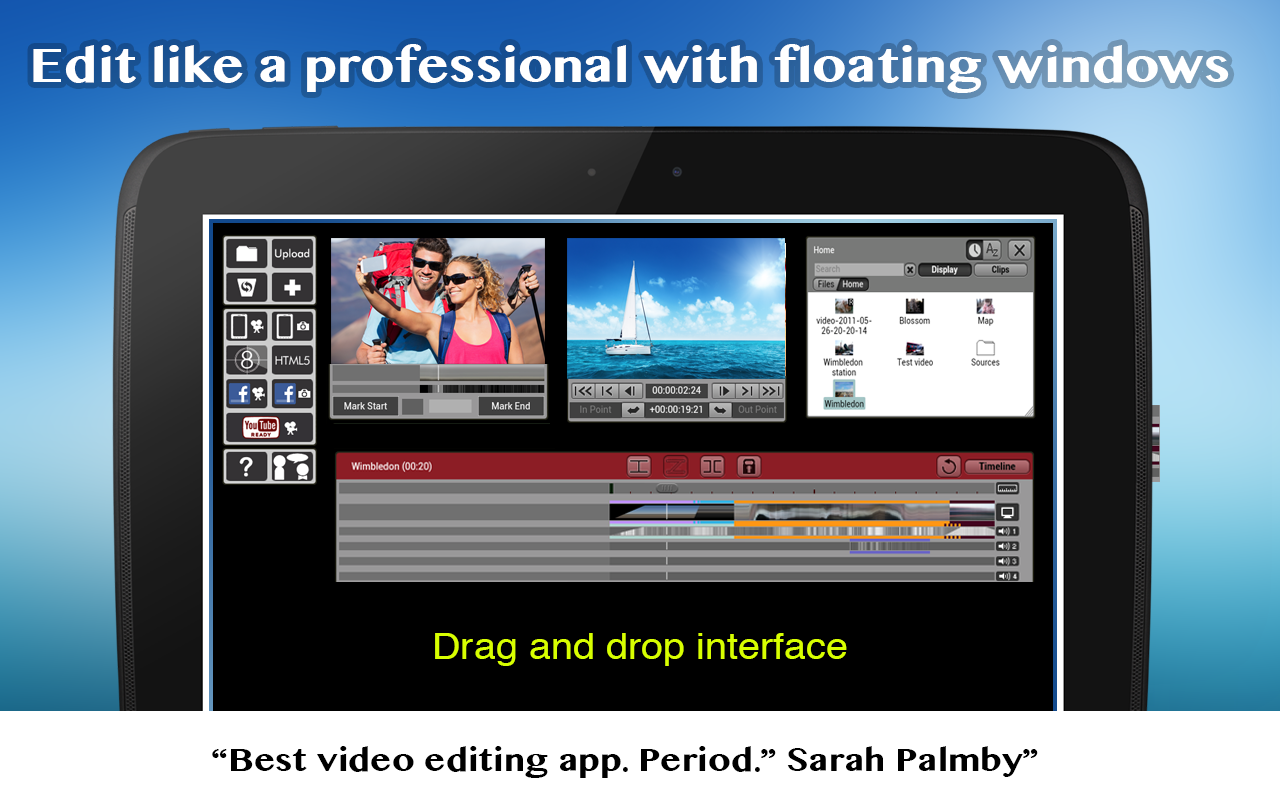
Task: Click the Clips button in file browser
Action: point(1000,270)
